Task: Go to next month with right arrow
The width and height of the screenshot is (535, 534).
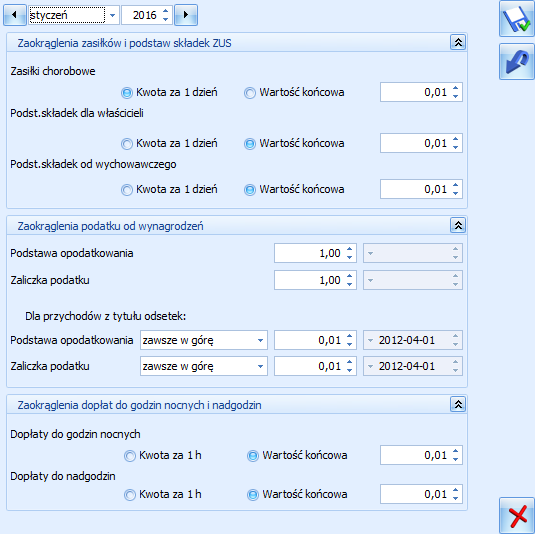Action: [186, 15]
